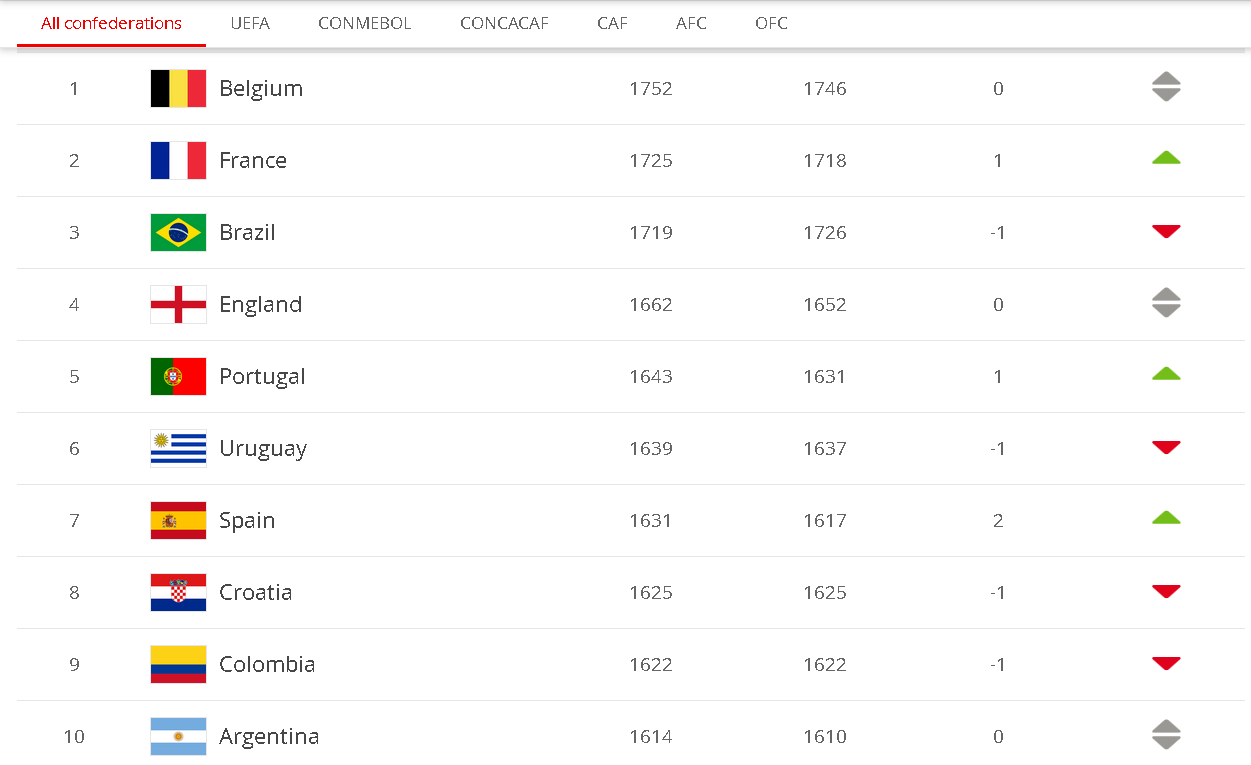
Task: Click the Colombia flag icon
Action: (x=178, y=664)
